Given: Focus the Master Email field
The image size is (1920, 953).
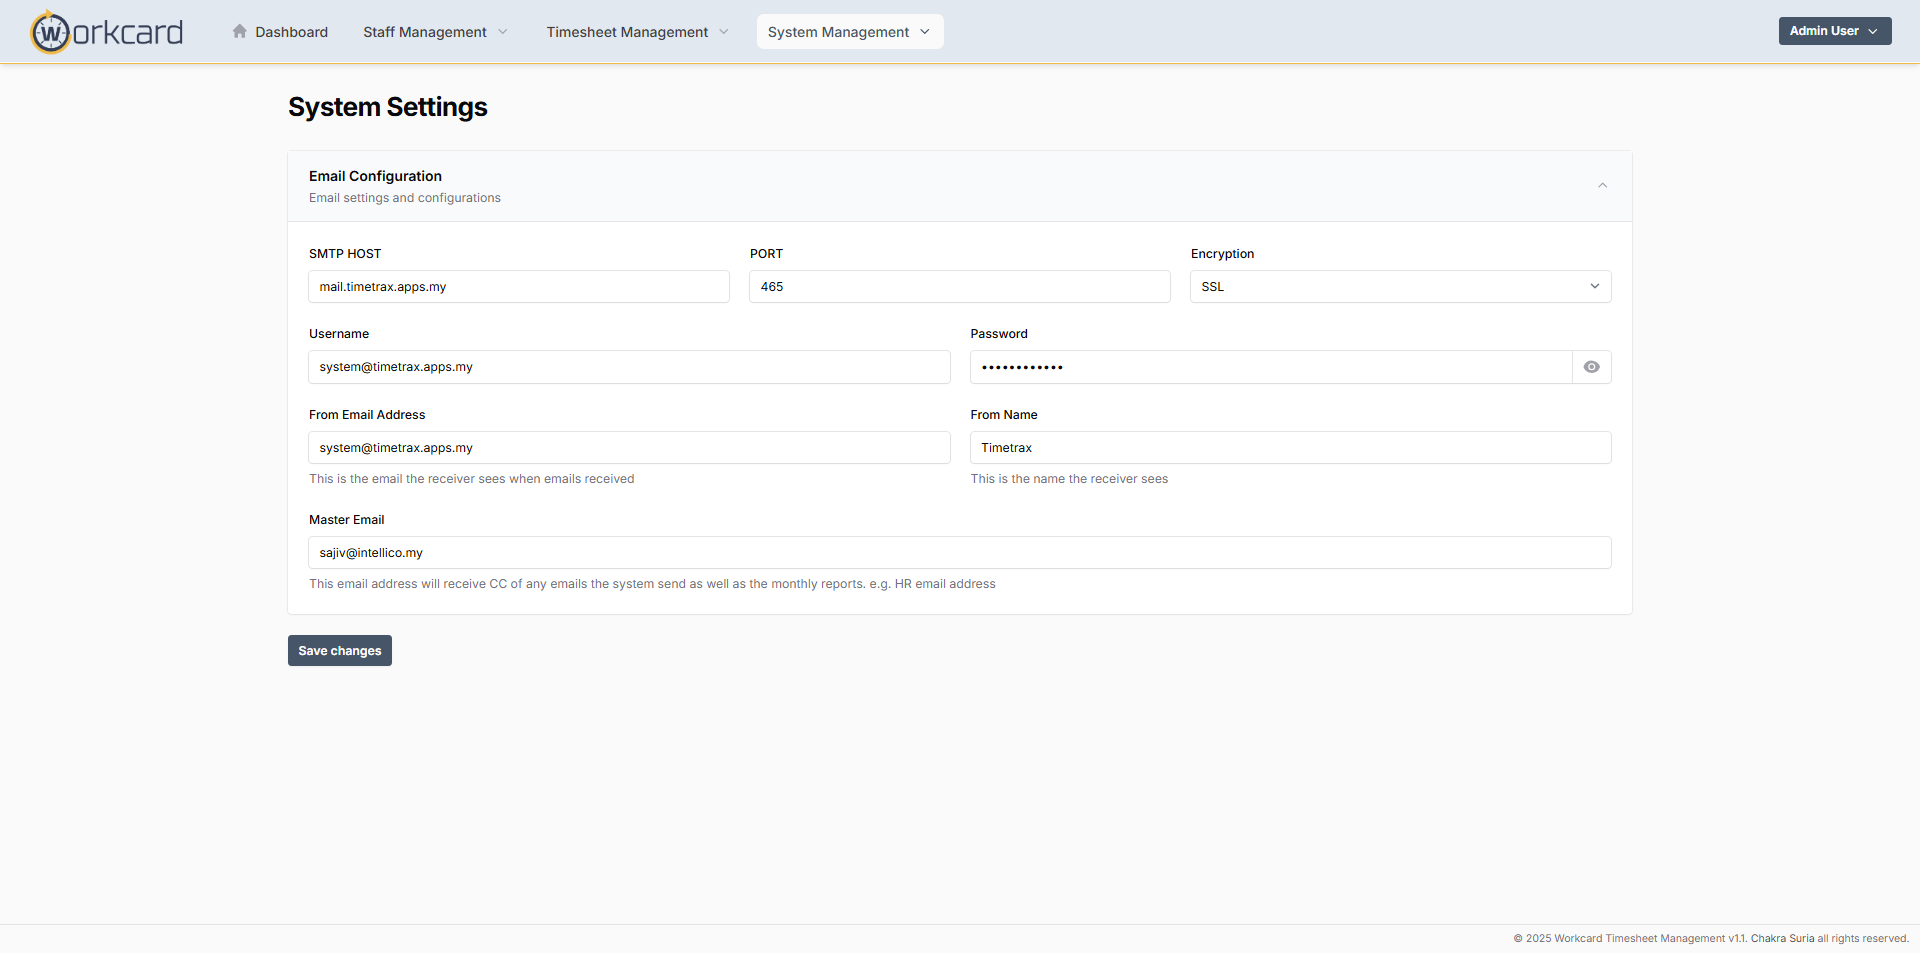Looking at the screenshot, I should pos(959,553).
